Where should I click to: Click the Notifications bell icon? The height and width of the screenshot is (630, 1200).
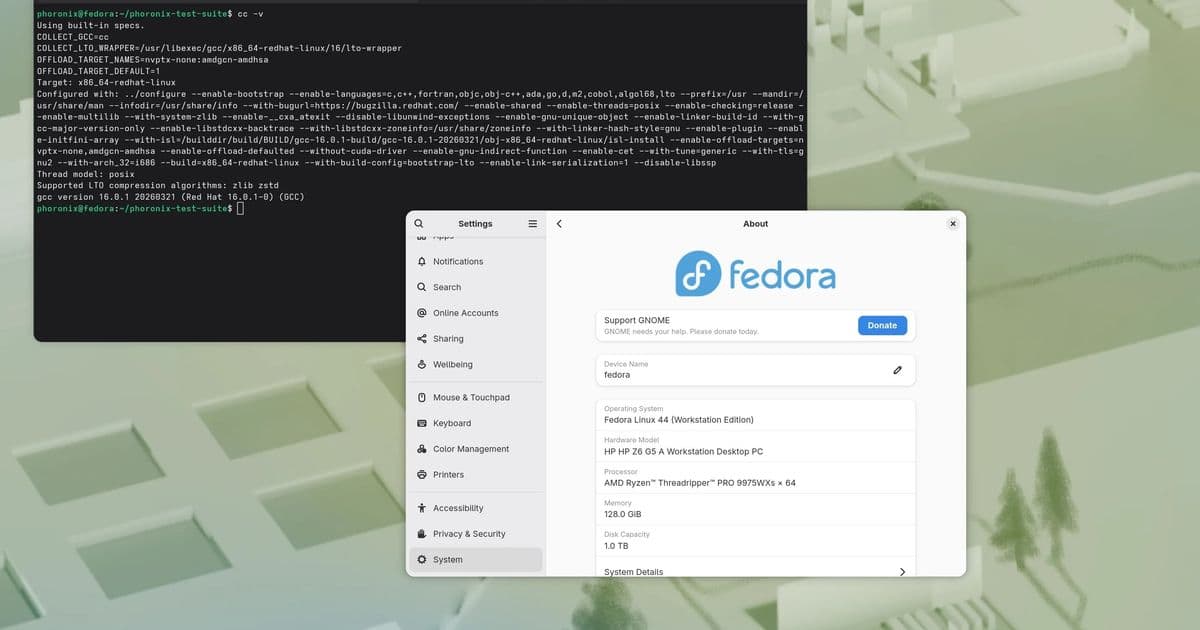pyautogui.click(x=422, y=261)
